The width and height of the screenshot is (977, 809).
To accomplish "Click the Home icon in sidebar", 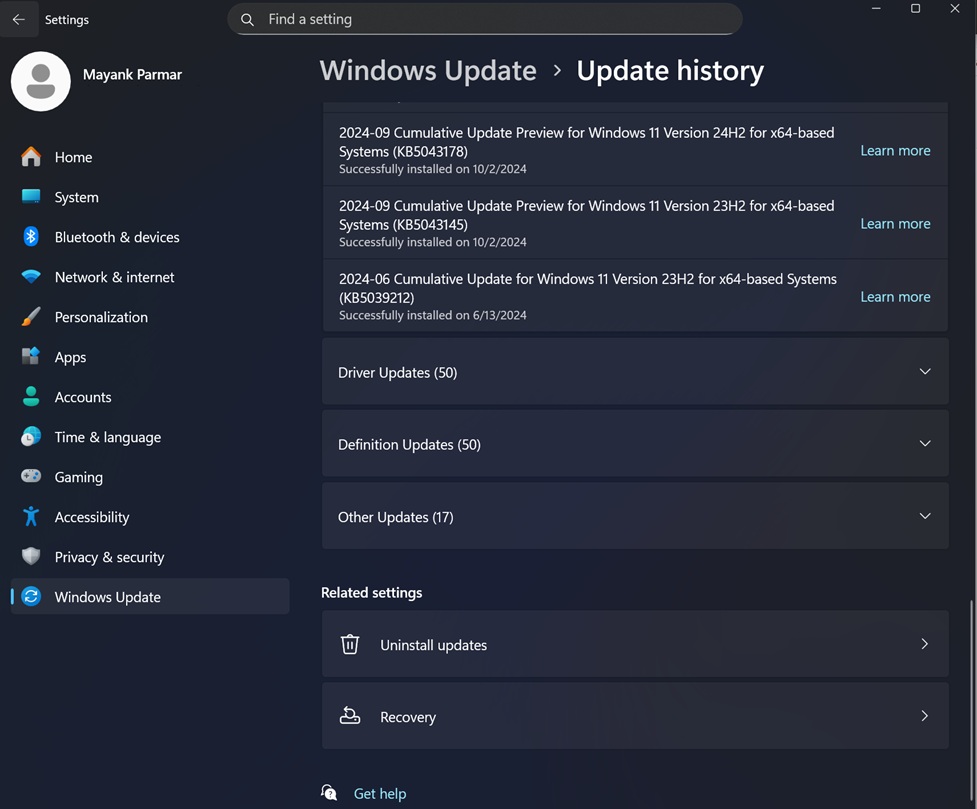I will [x=31, y=157].
